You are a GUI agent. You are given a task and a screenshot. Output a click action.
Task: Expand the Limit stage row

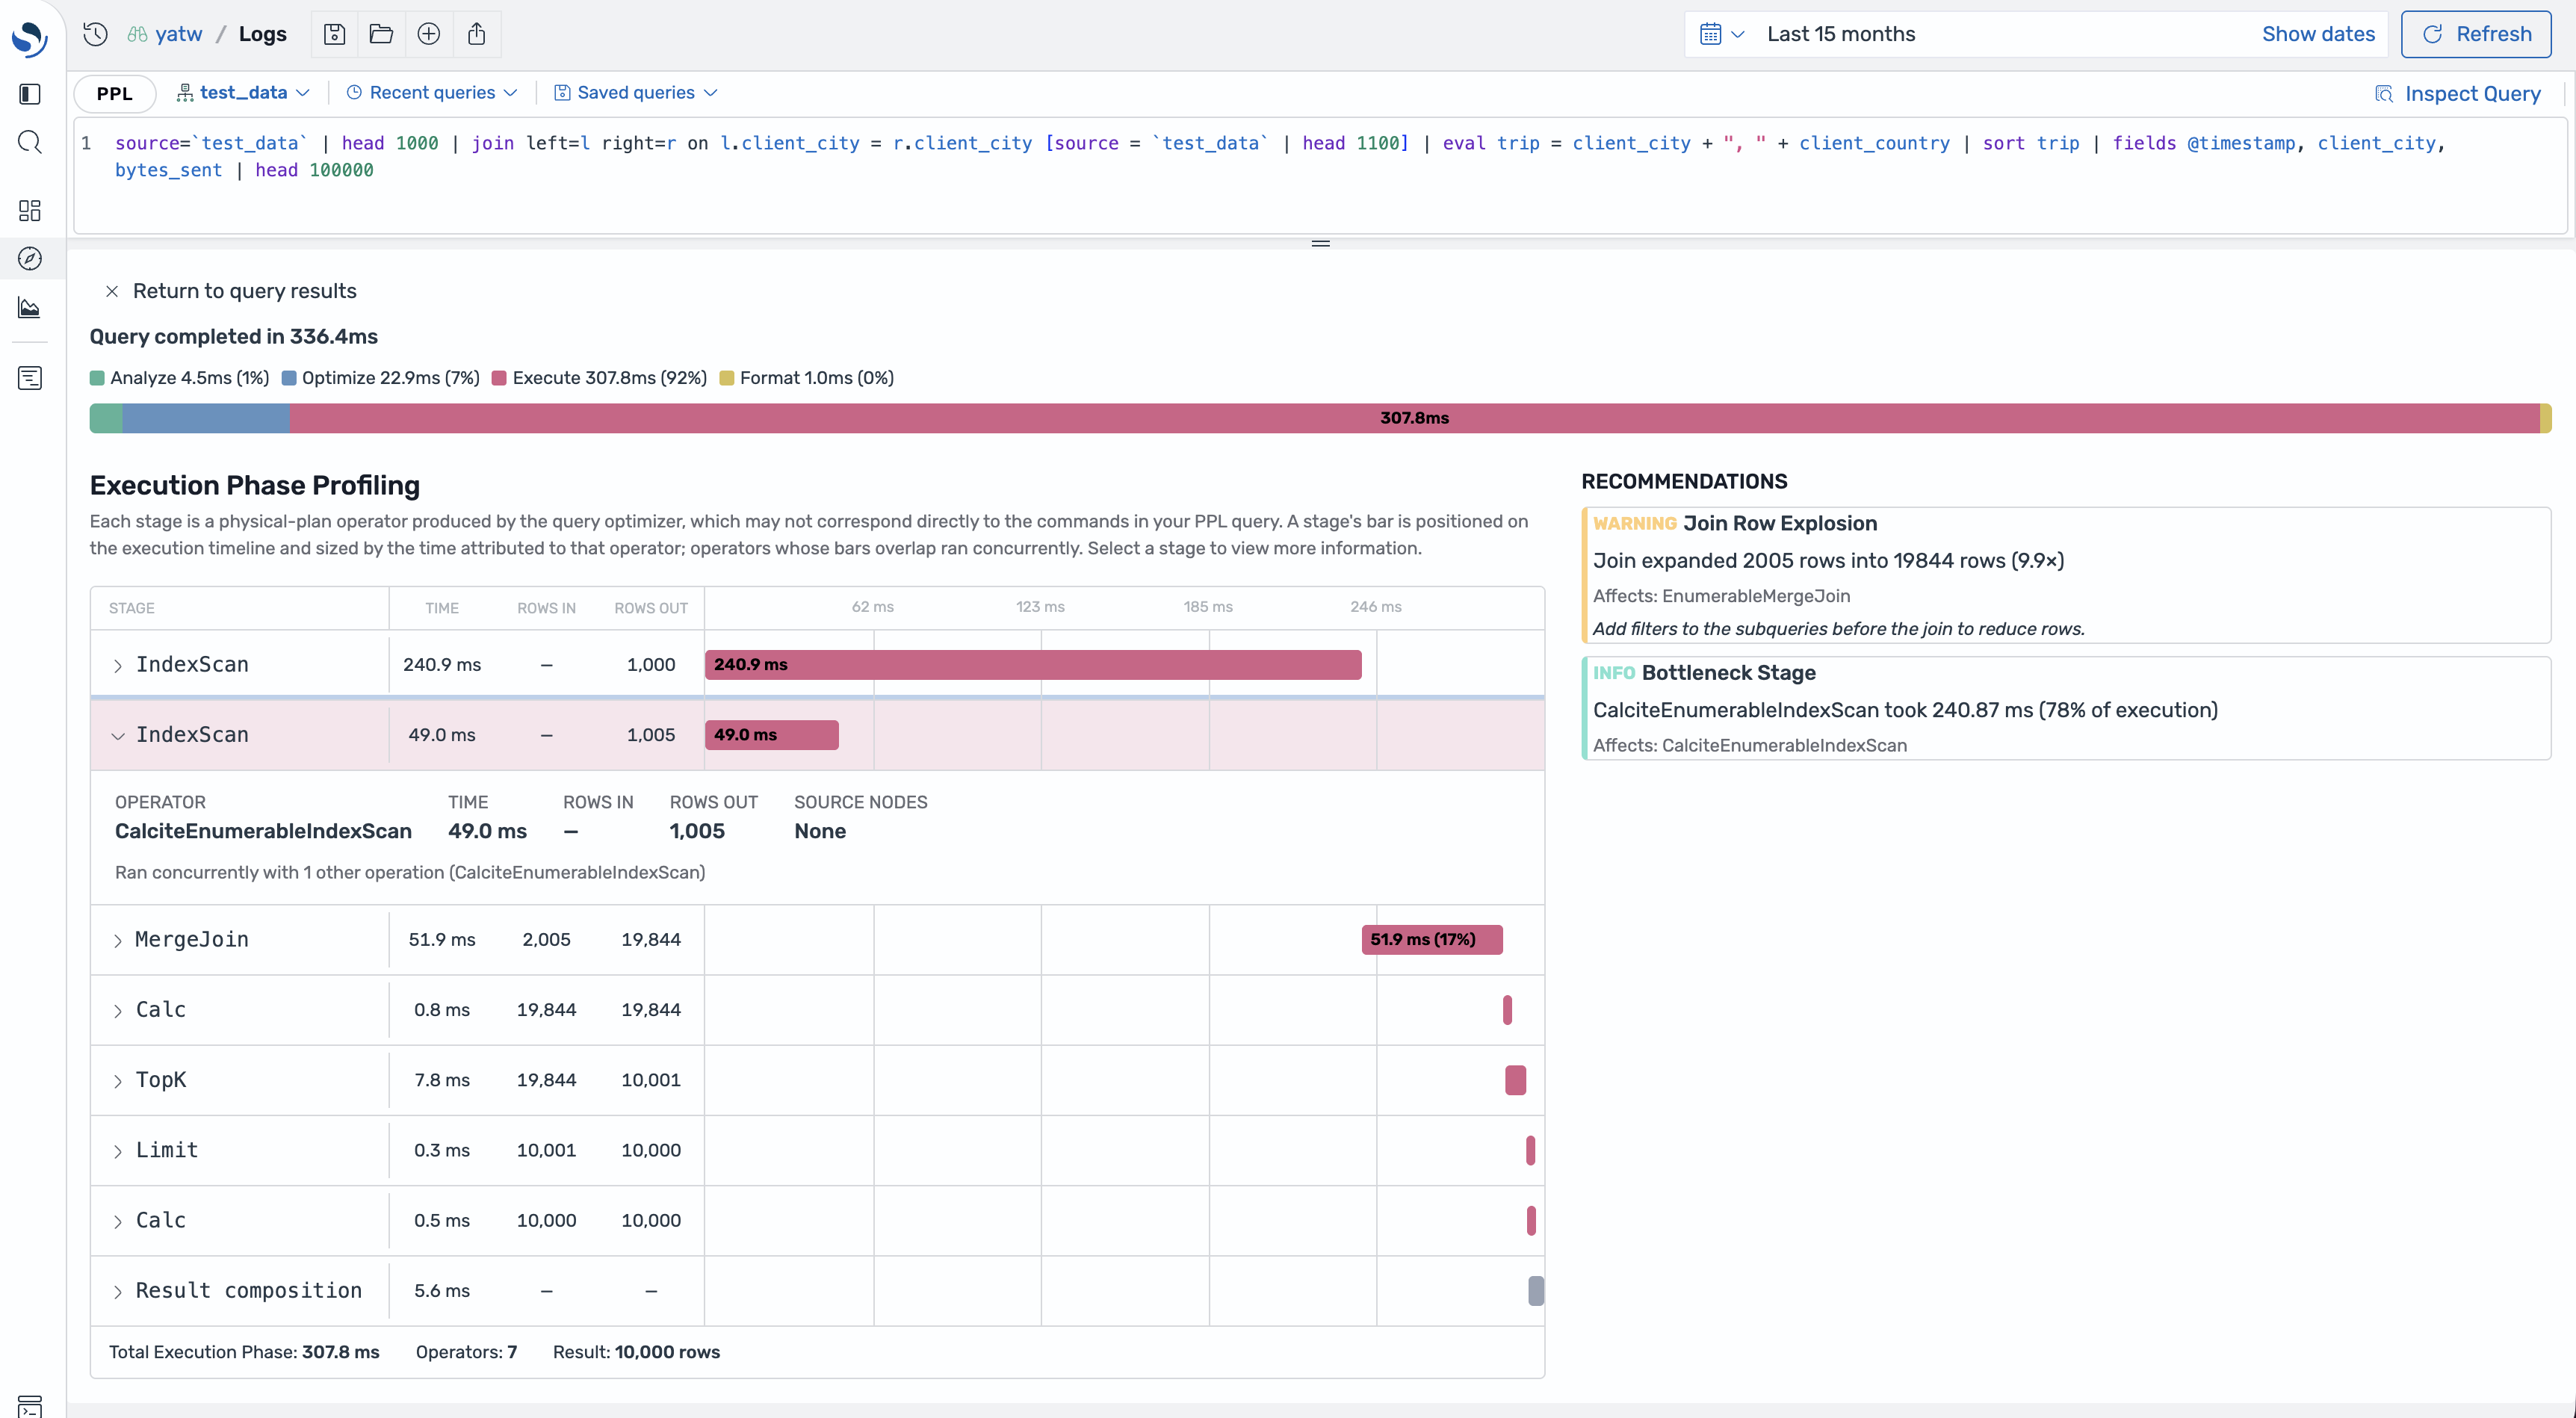coord(118,1151)
